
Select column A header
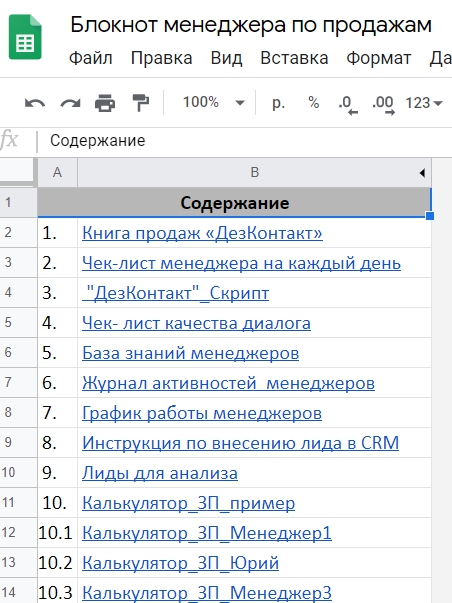(57, 172)
